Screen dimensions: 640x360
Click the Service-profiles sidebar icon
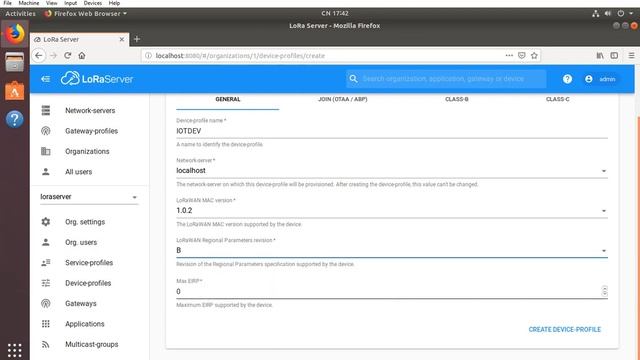coord(46,262)
